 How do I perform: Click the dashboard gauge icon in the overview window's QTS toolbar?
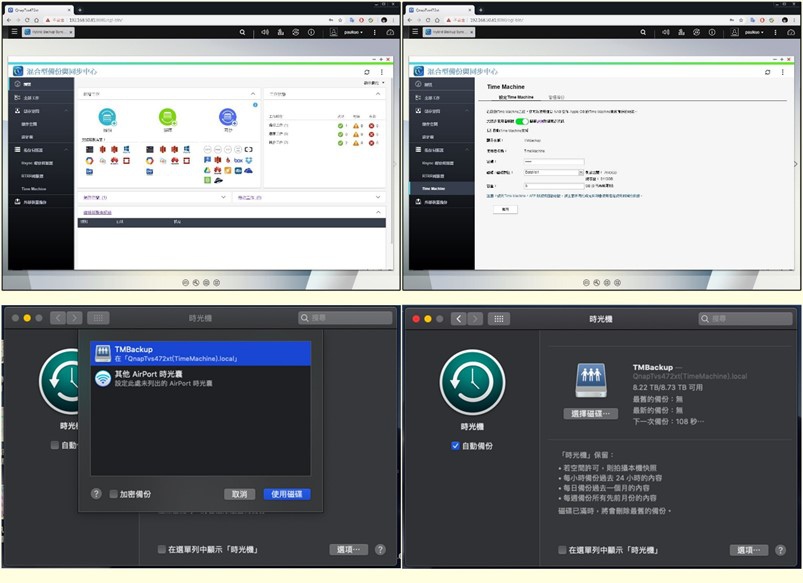pyautogui.click(x=390, y=32)
